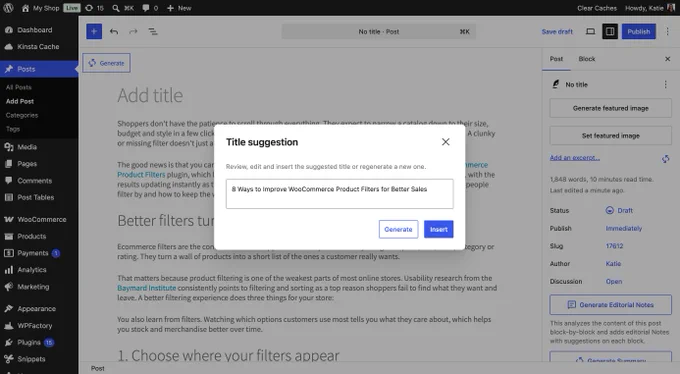This screenshot has width=680, height=374.
Task: Click the Generate title button above the post
Action: point(106,63)
